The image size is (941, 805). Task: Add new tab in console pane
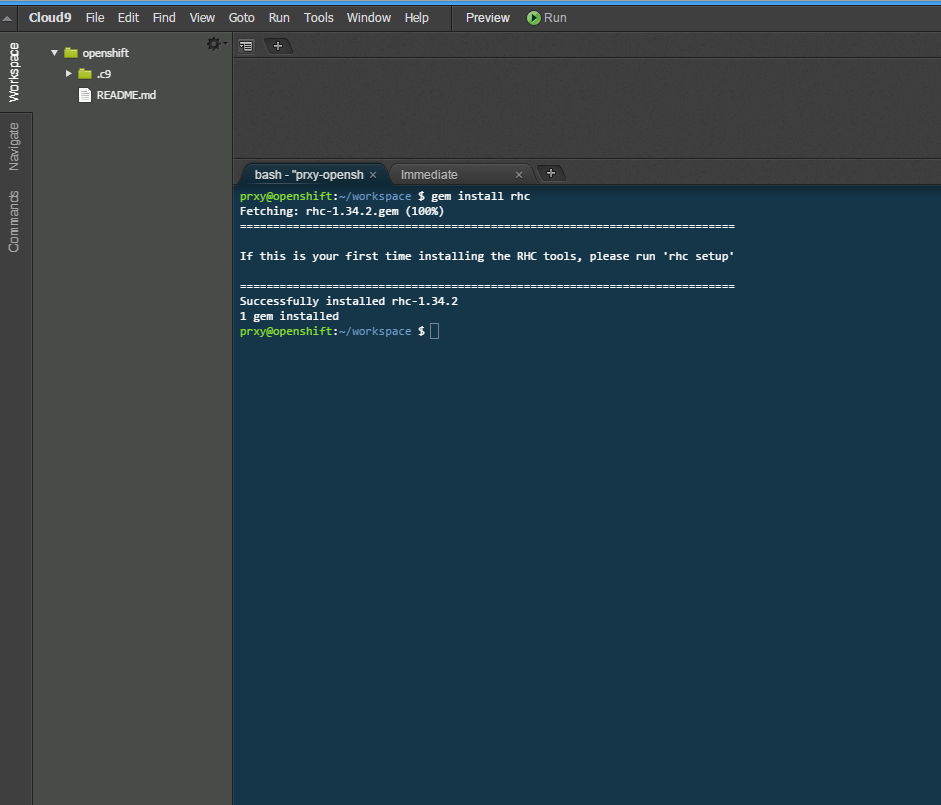click(550, 173)
